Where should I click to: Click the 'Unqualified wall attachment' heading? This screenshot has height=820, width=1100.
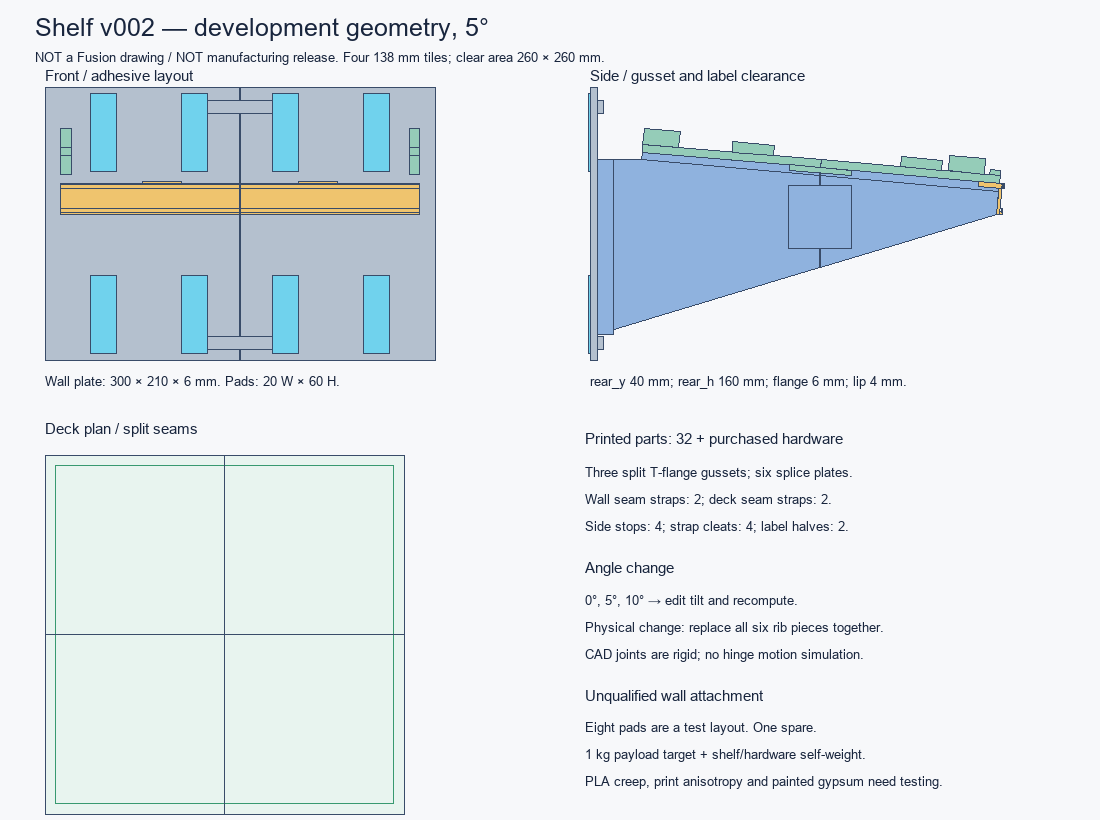673,696
